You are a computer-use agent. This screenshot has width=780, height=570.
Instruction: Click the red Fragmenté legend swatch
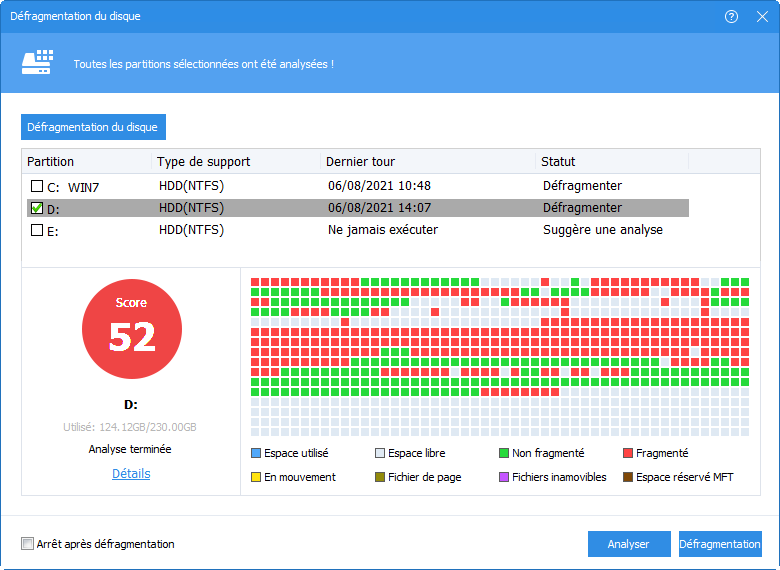tap(629, 453)
